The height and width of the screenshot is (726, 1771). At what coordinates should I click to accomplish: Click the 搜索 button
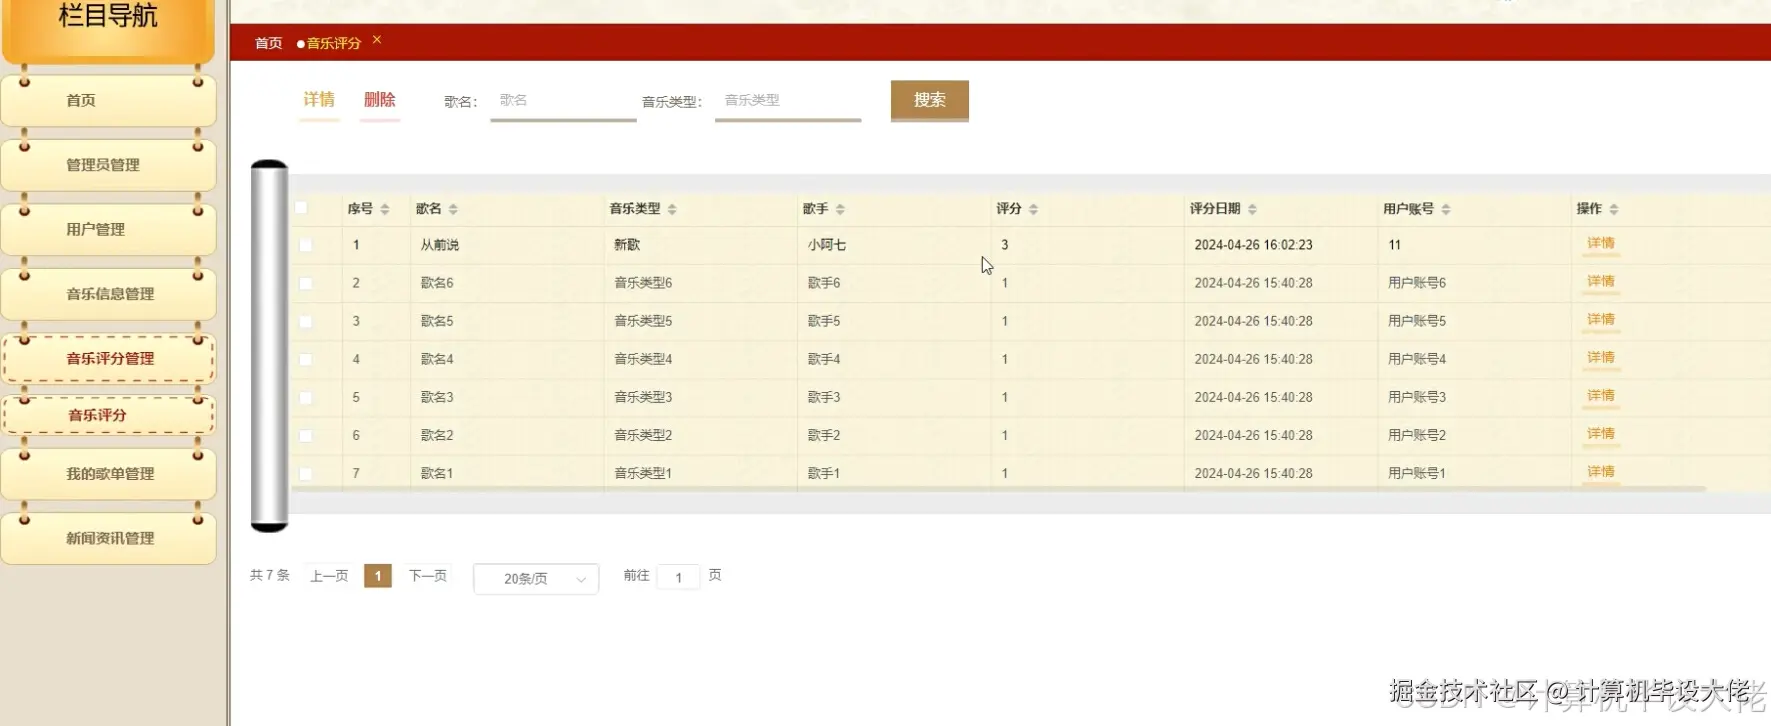coord(930,100)
